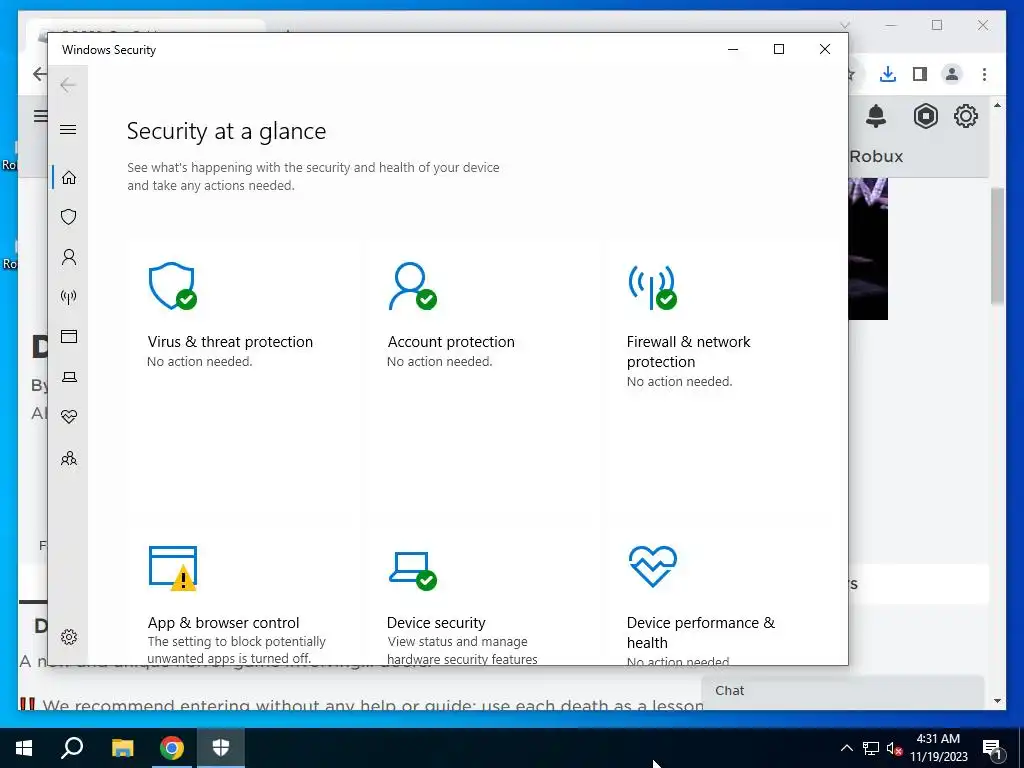Screen dimensions: 1024x768
Task: Click the Robux hexagon icon in browser page
Action: [925, 116]
